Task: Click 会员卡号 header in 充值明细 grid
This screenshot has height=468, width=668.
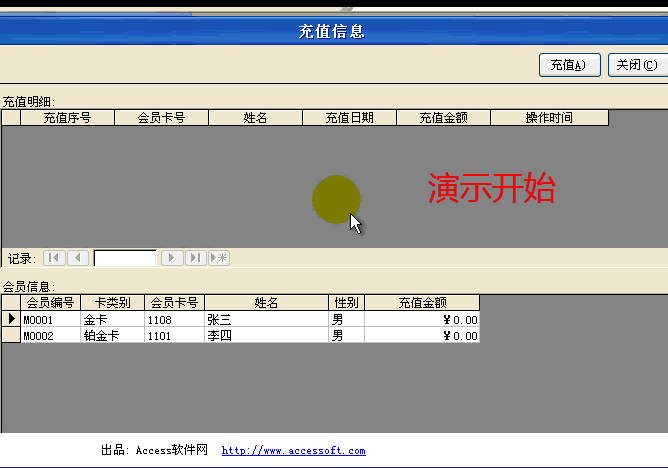Action: (x=161, y=118)
